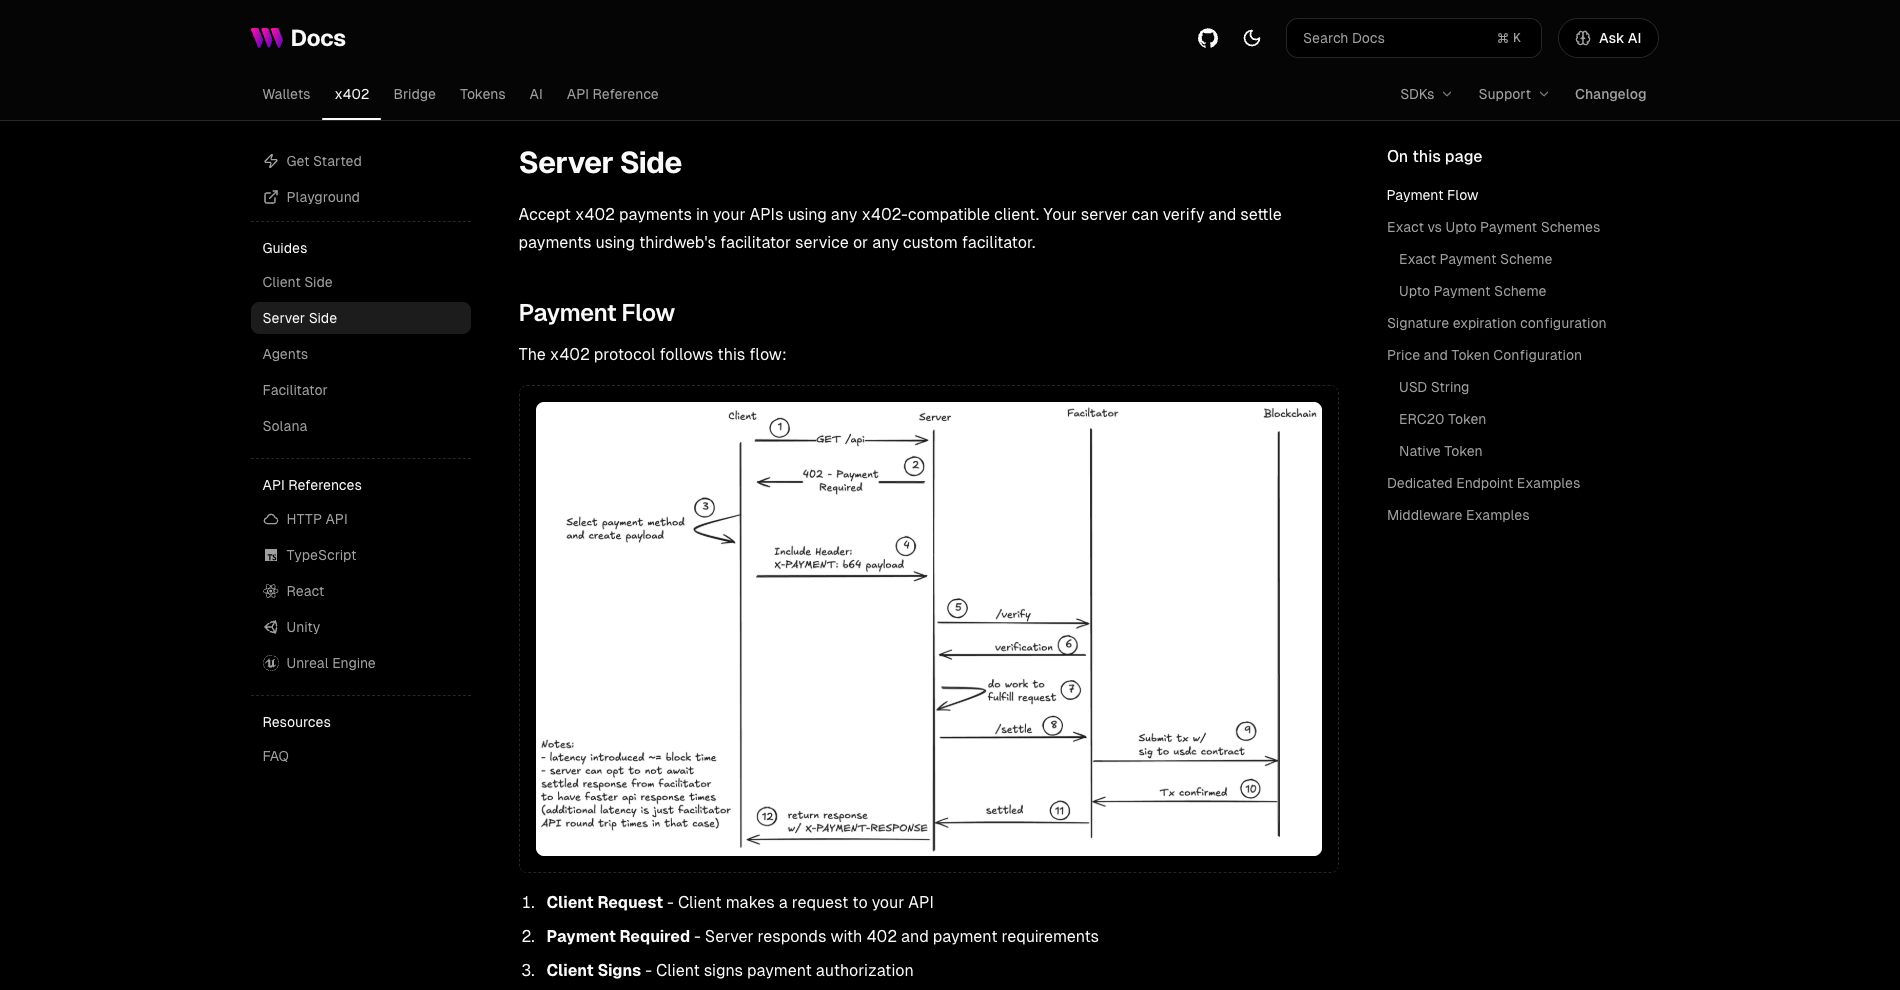Click the payment flow diagram image
This screenshot has height=990, width=1900.
click(x=928, y=629)
